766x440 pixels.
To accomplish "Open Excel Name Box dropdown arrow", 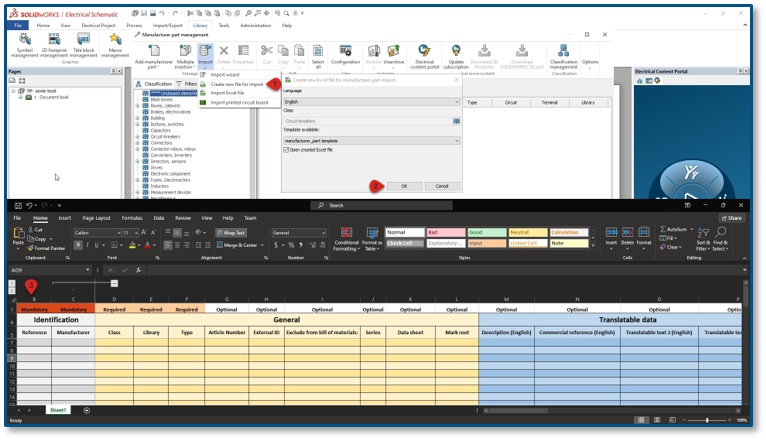I will pos(87,270).
